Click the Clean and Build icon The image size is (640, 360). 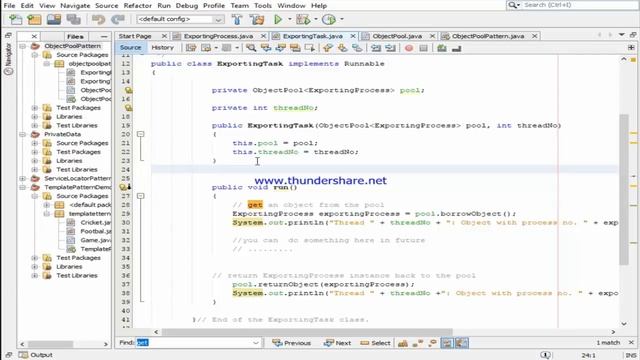[257, 19]
